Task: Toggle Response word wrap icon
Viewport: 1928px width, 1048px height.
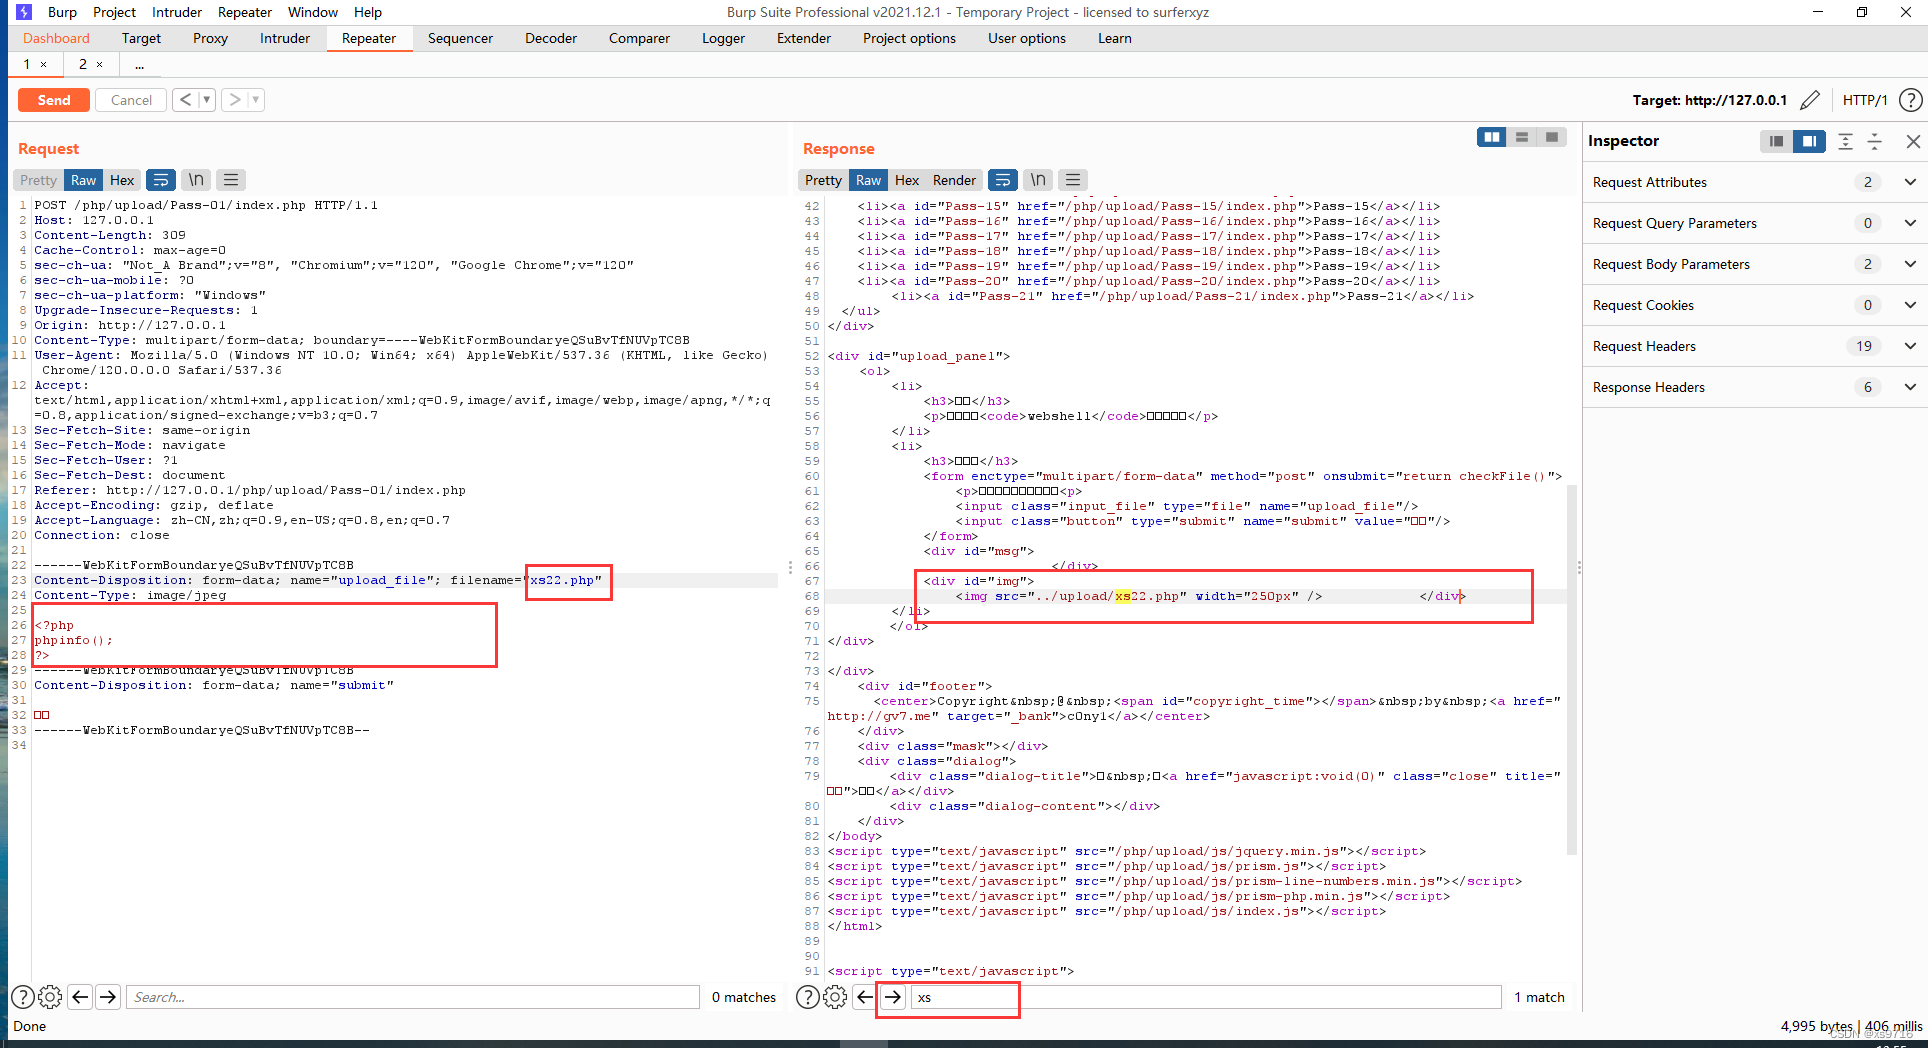Action: coord(1002,180)
